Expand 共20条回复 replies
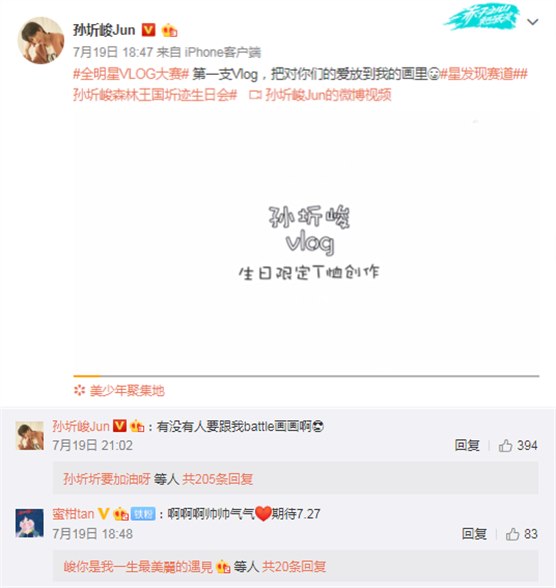The width and height of the screenshot is (556, 588). pyautogui.click(x=294, y=566)
